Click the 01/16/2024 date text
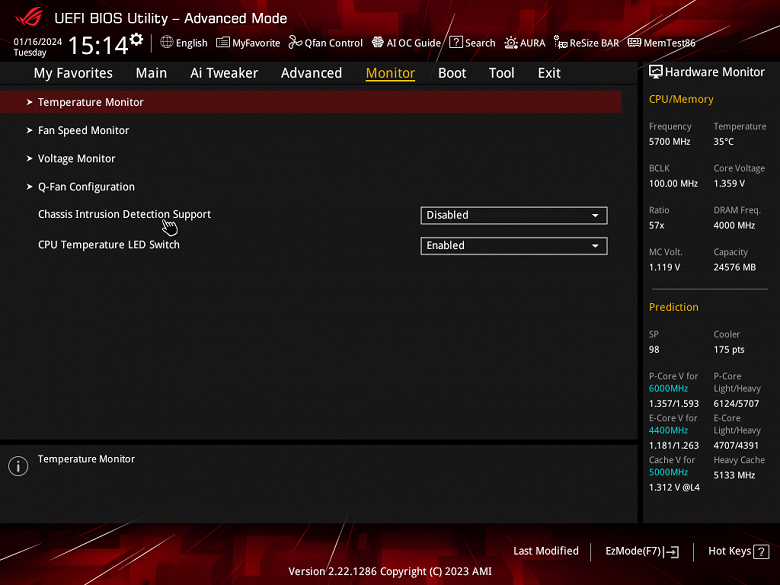The width and height of the screenshot is (780, 585). (38, 42)
